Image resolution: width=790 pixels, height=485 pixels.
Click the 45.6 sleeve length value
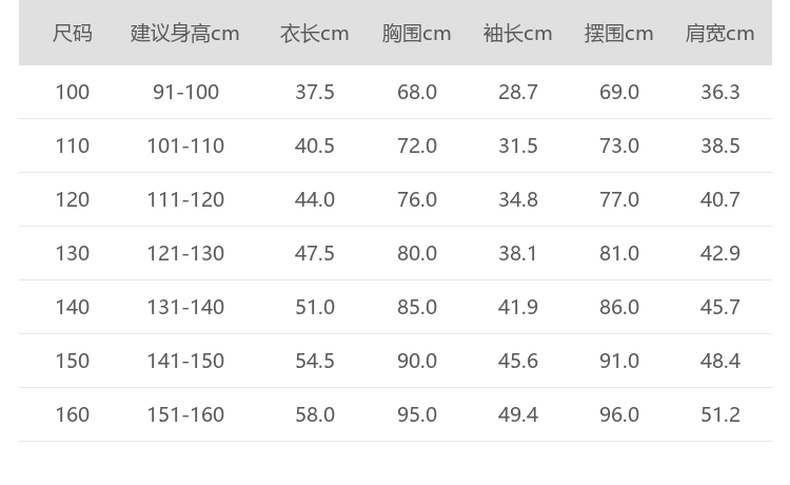tap(517, 361)
